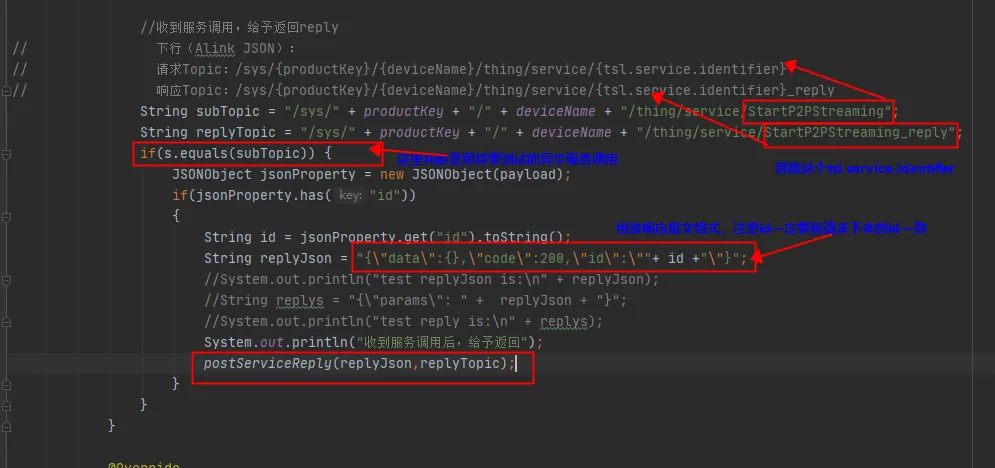Collapse the fold marker beside if(s.equals(subTopic))
The image size is (995, 468).
coord(6,153)
